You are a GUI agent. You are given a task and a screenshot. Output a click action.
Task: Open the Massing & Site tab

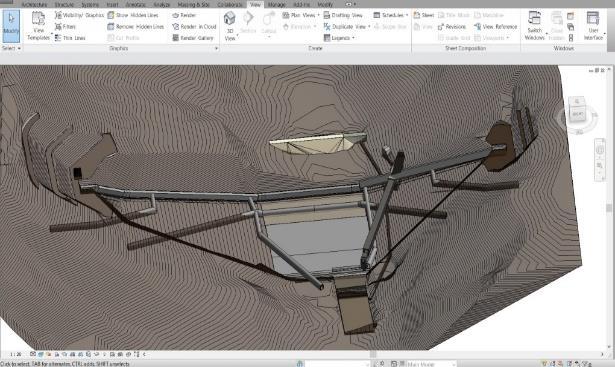[195, 4]
